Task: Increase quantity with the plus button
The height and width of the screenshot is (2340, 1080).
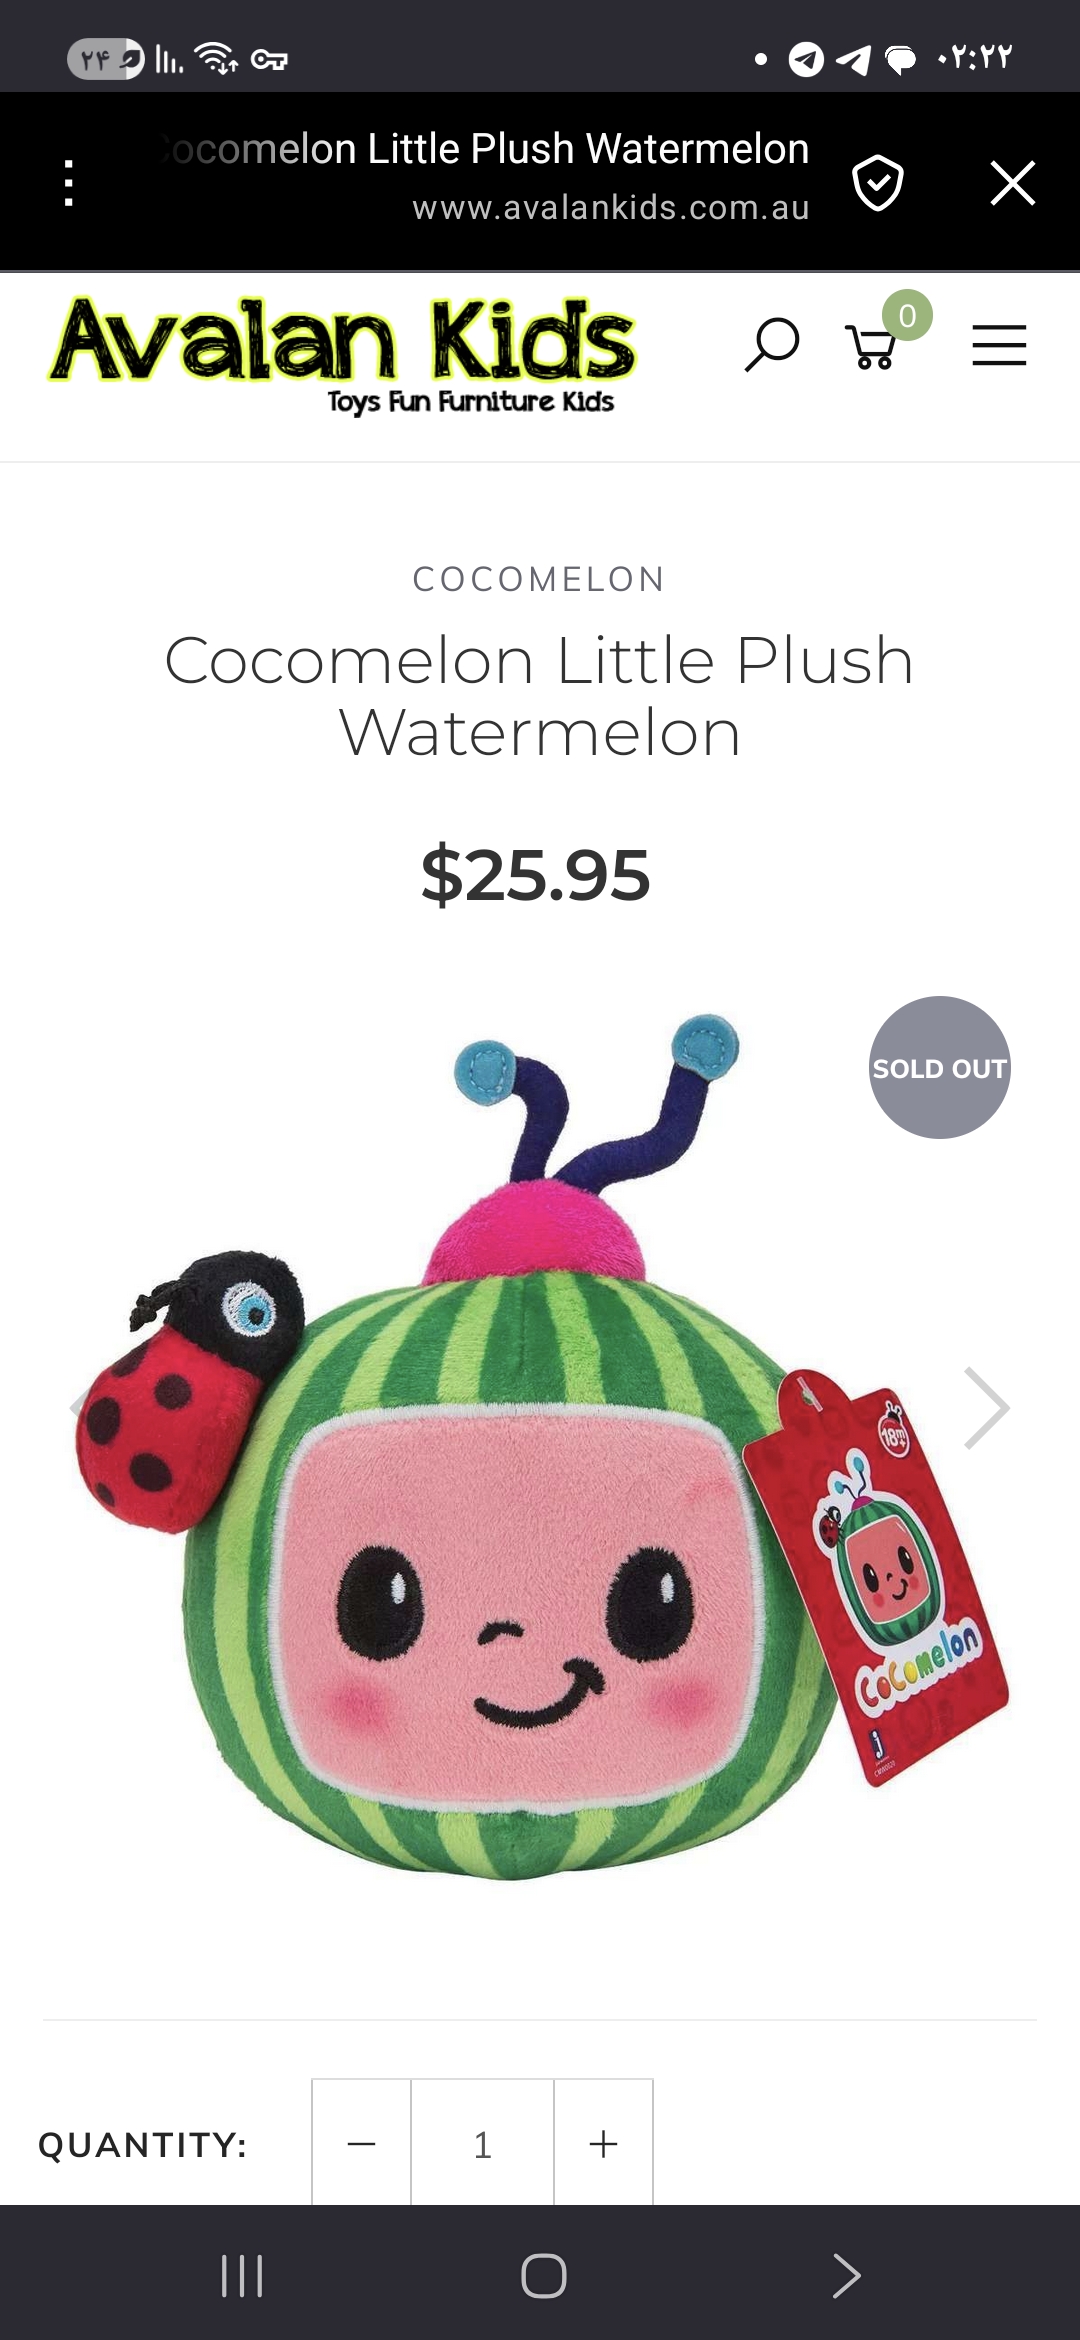Action: coord(603,2143)
